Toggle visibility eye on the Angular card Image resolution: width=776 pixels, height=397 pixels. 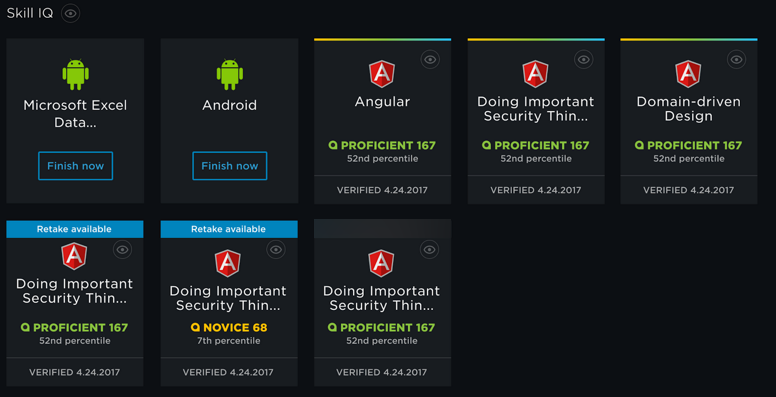(430, 59)
